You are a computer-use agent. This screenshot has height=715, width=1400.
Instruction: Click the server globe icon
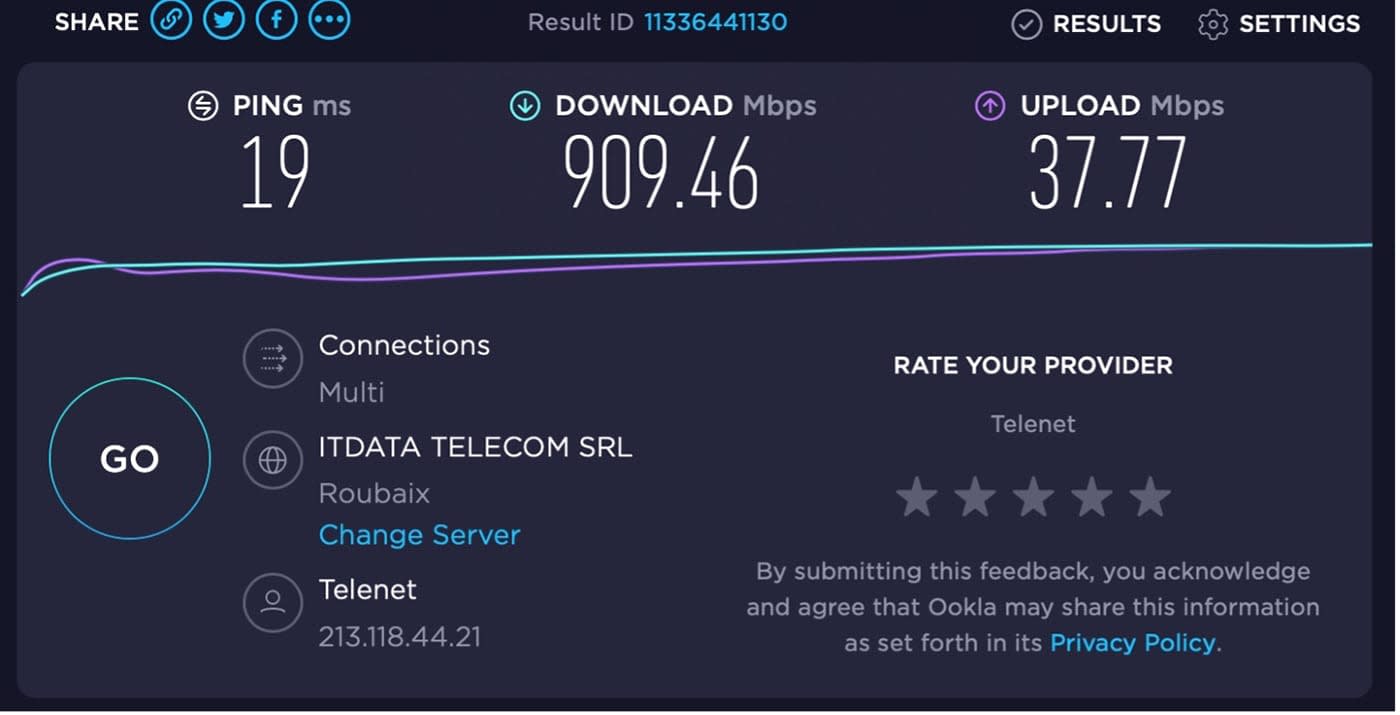tap(272, 460)
